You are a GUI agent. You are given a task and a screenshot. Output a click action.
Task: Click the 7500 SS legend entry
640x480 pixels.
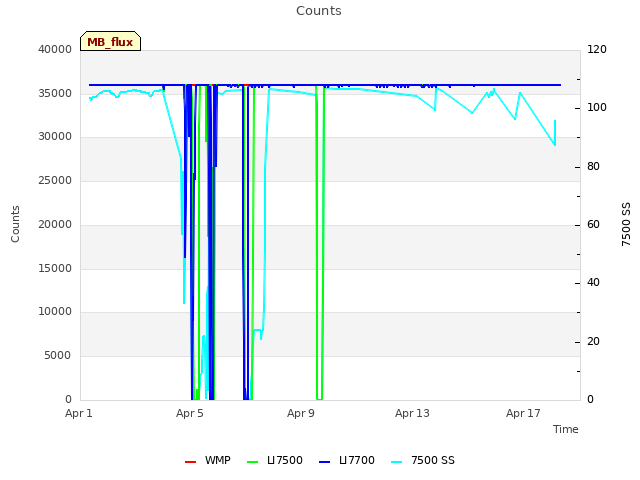point(423,460)
